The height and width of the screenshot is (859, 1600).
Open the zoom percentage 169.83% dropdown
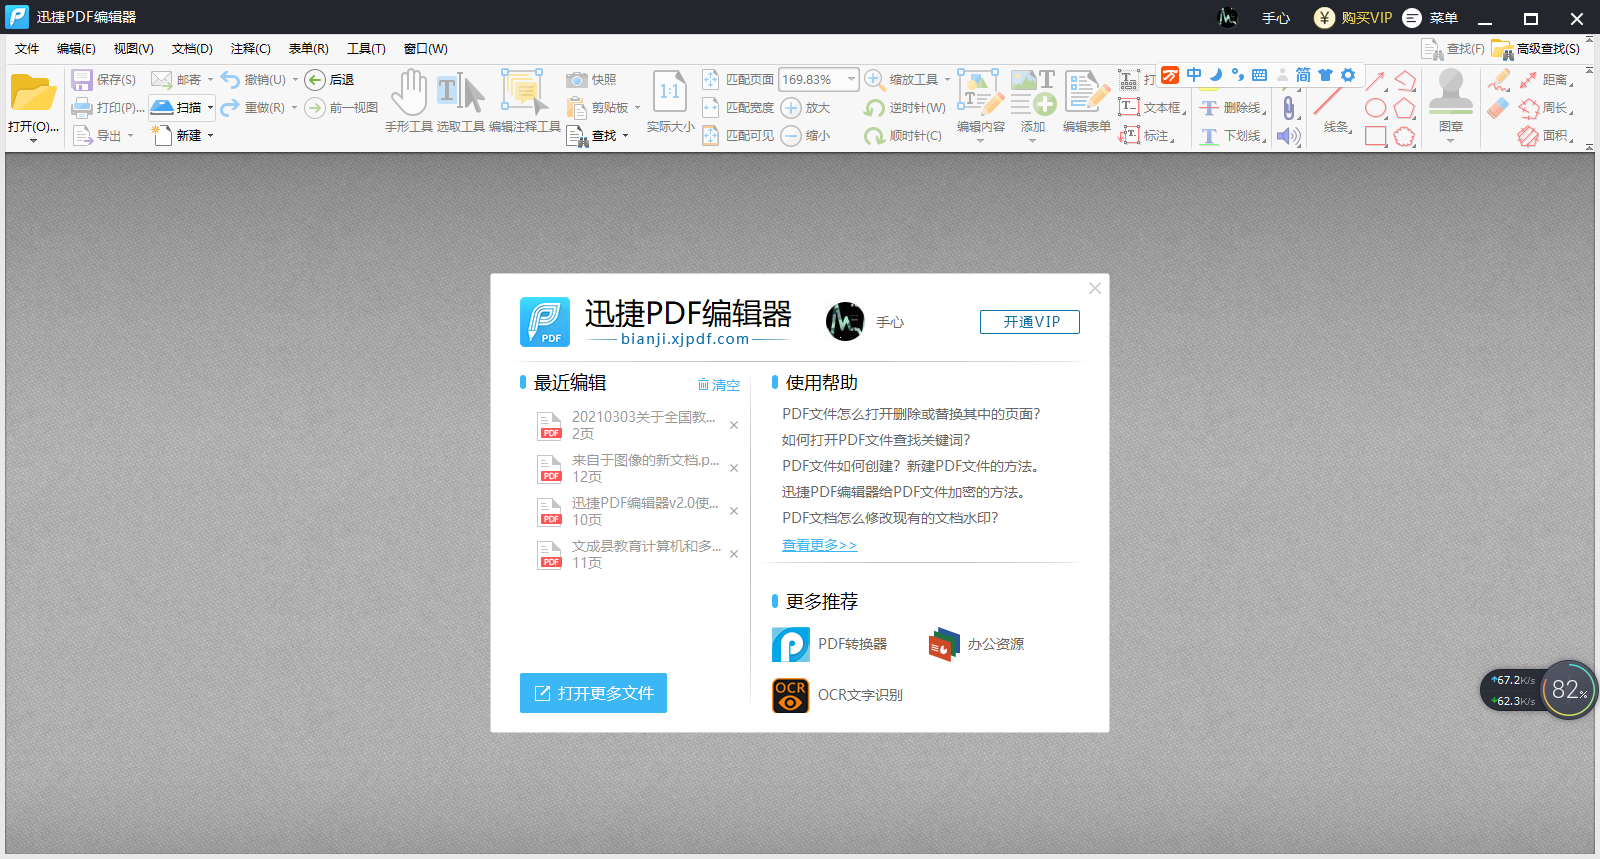click(852, 80)
